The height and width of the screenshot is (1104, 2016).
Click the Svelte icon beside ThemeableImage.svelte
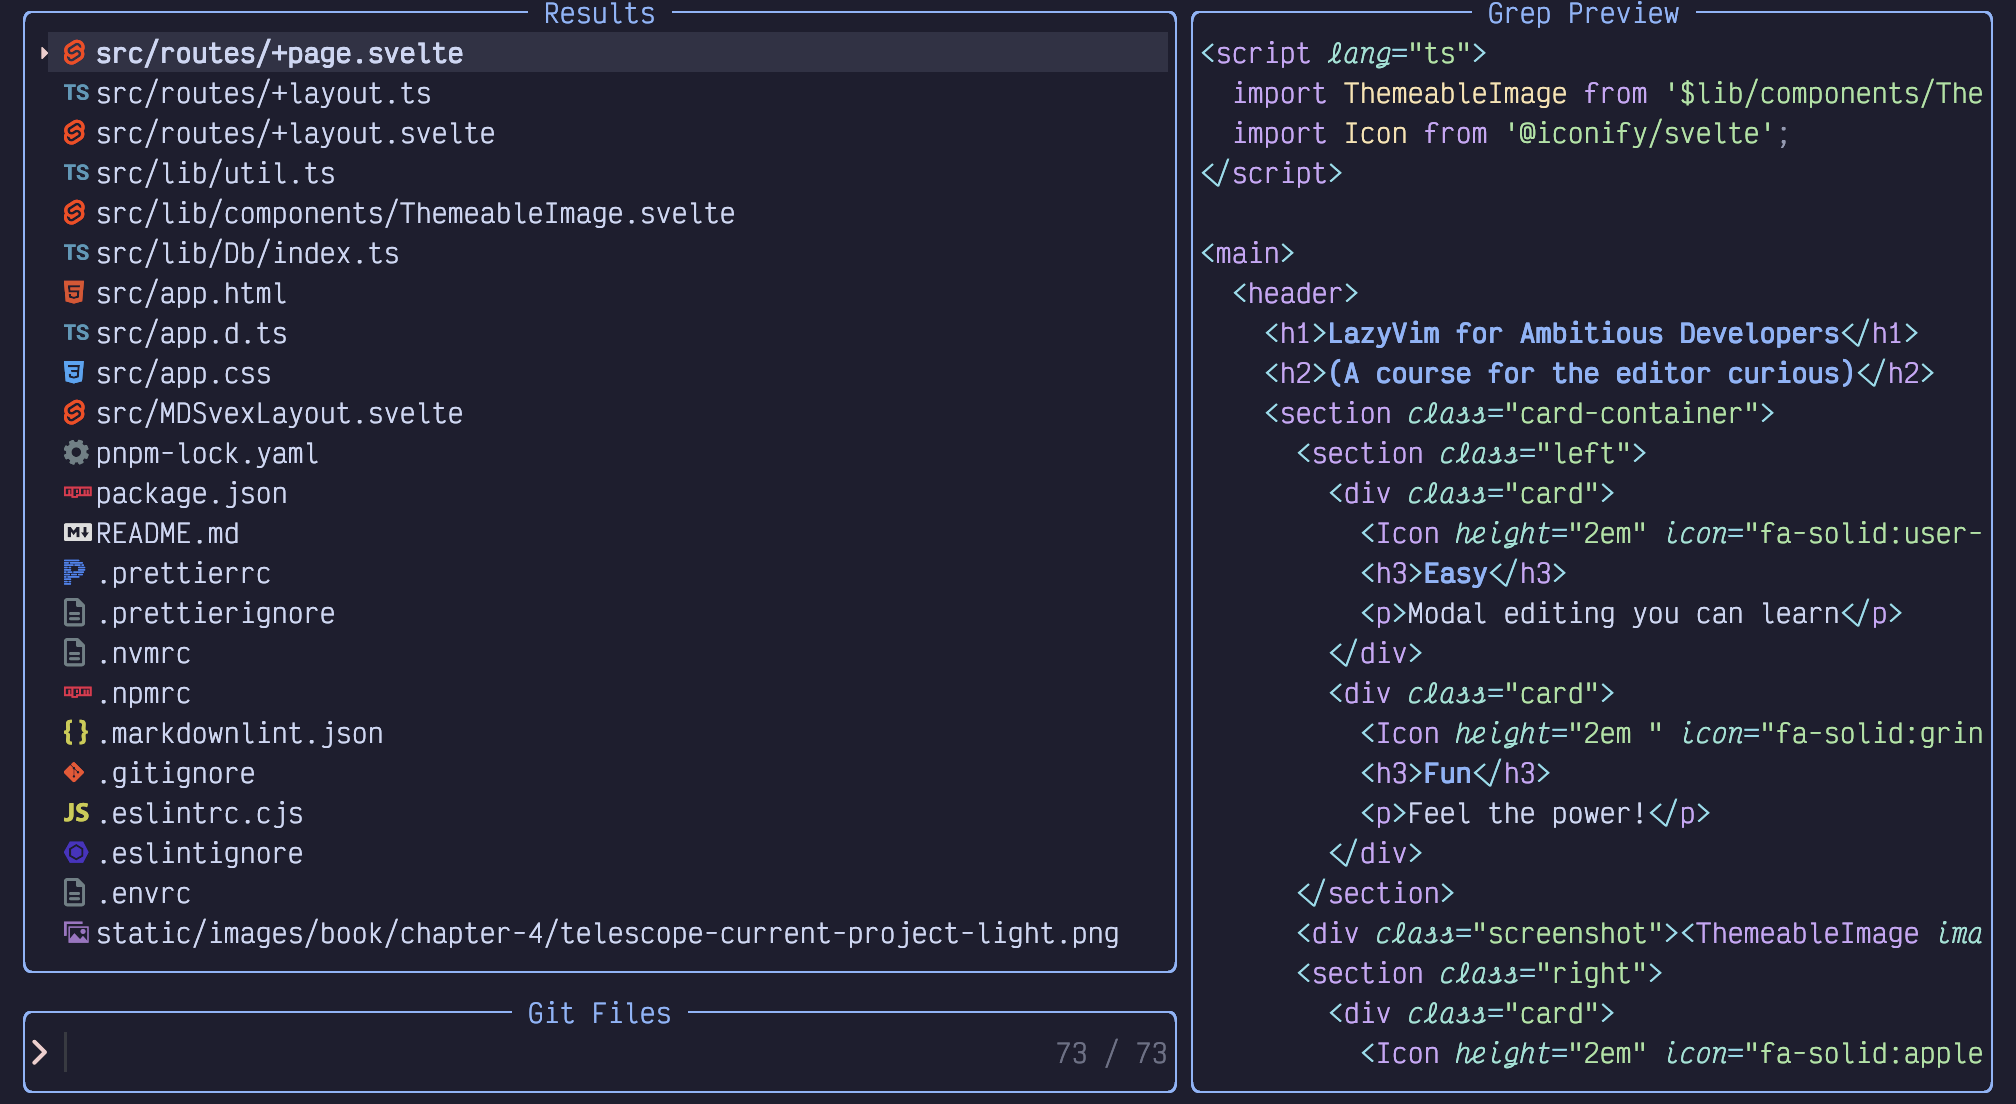[x=75, y=213]
